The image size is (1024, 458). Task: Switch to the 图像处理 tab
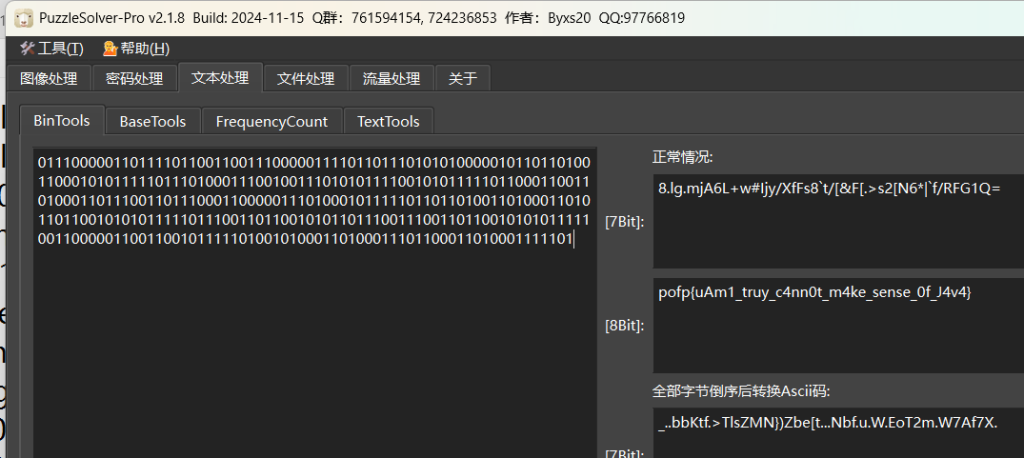point(49,79)
